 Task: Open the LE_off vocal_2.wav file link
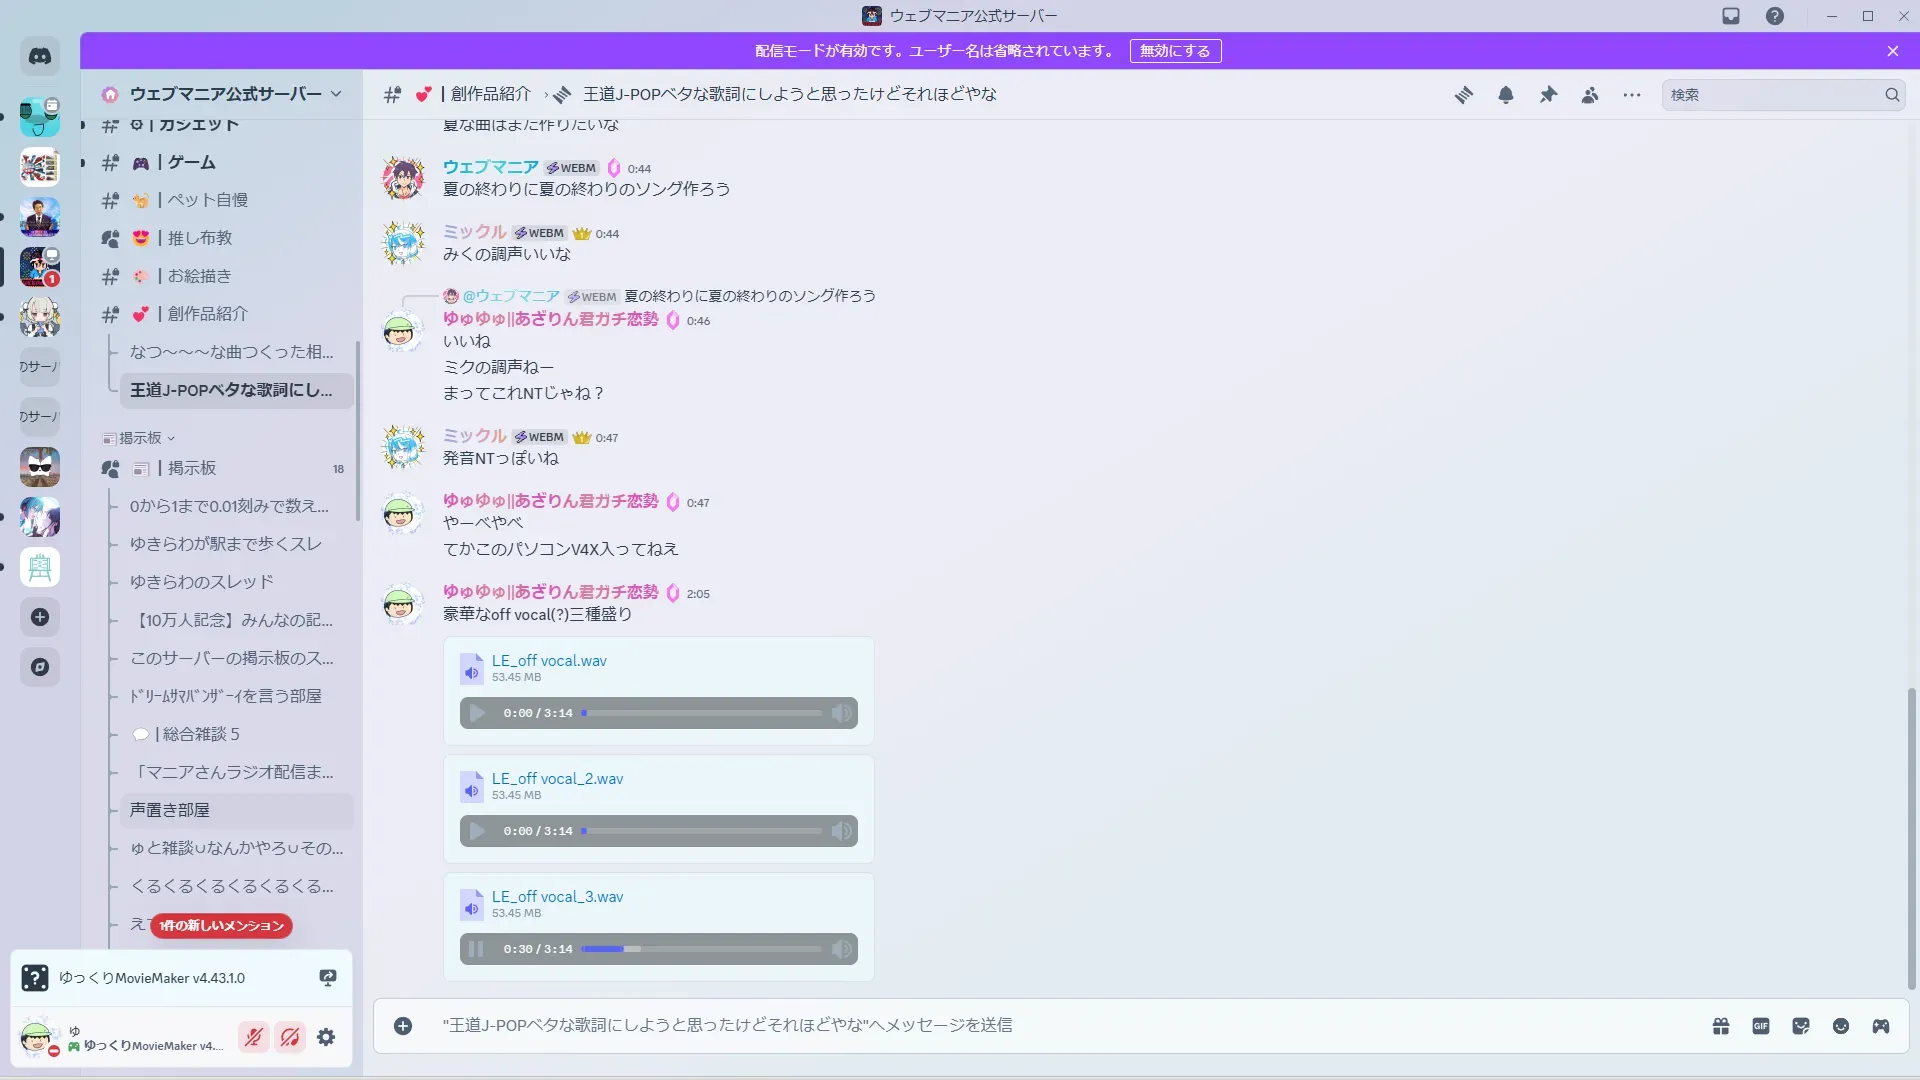pyautogui.click(x=557, y=778)
